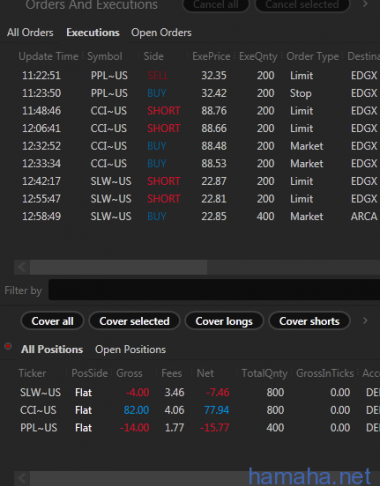
Task: Click into the Filter by input field
Action: tap(214, 290)
